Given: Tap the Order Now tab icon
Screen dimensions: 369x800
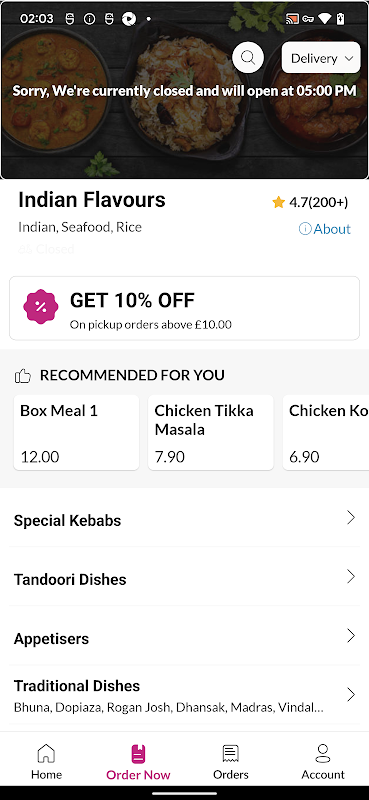Looking at the screenshot, I should point(138,754).
